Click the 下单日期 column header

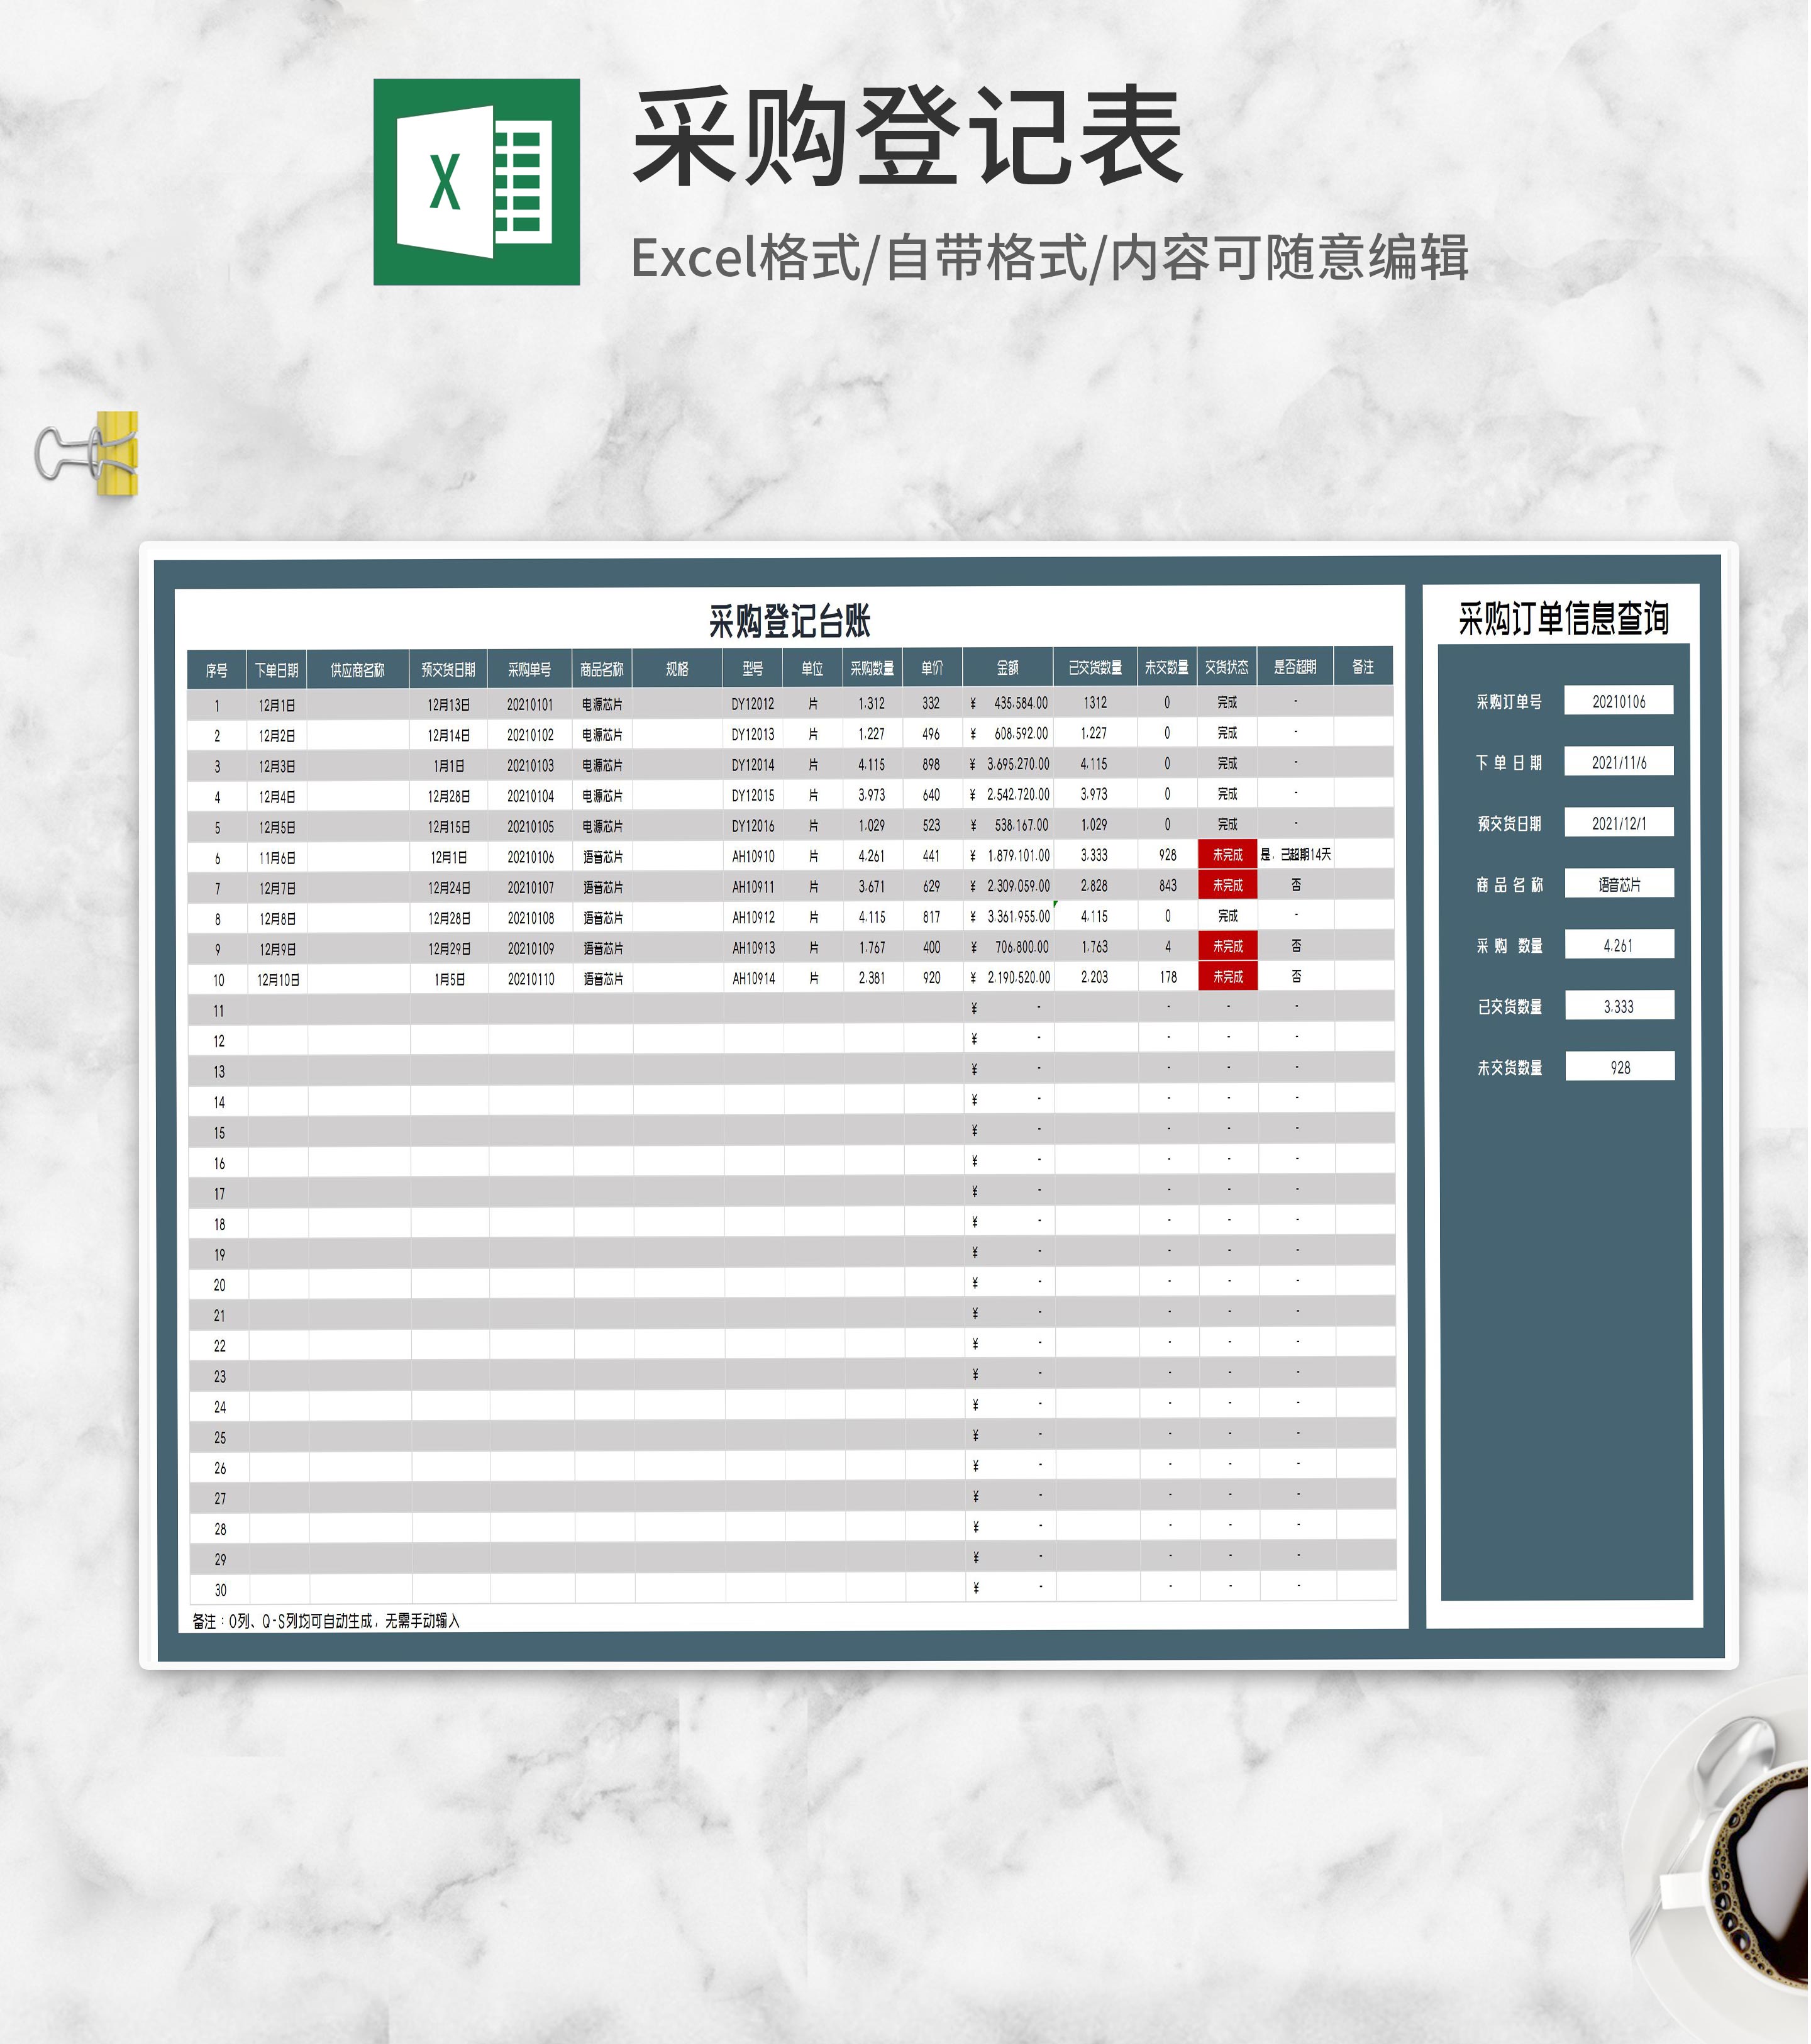[276, 670]
